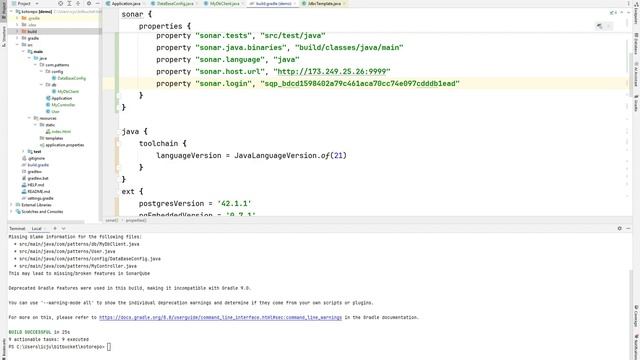
Task: Select the build.gradle (demo) tab
Action: coord(273,3)
